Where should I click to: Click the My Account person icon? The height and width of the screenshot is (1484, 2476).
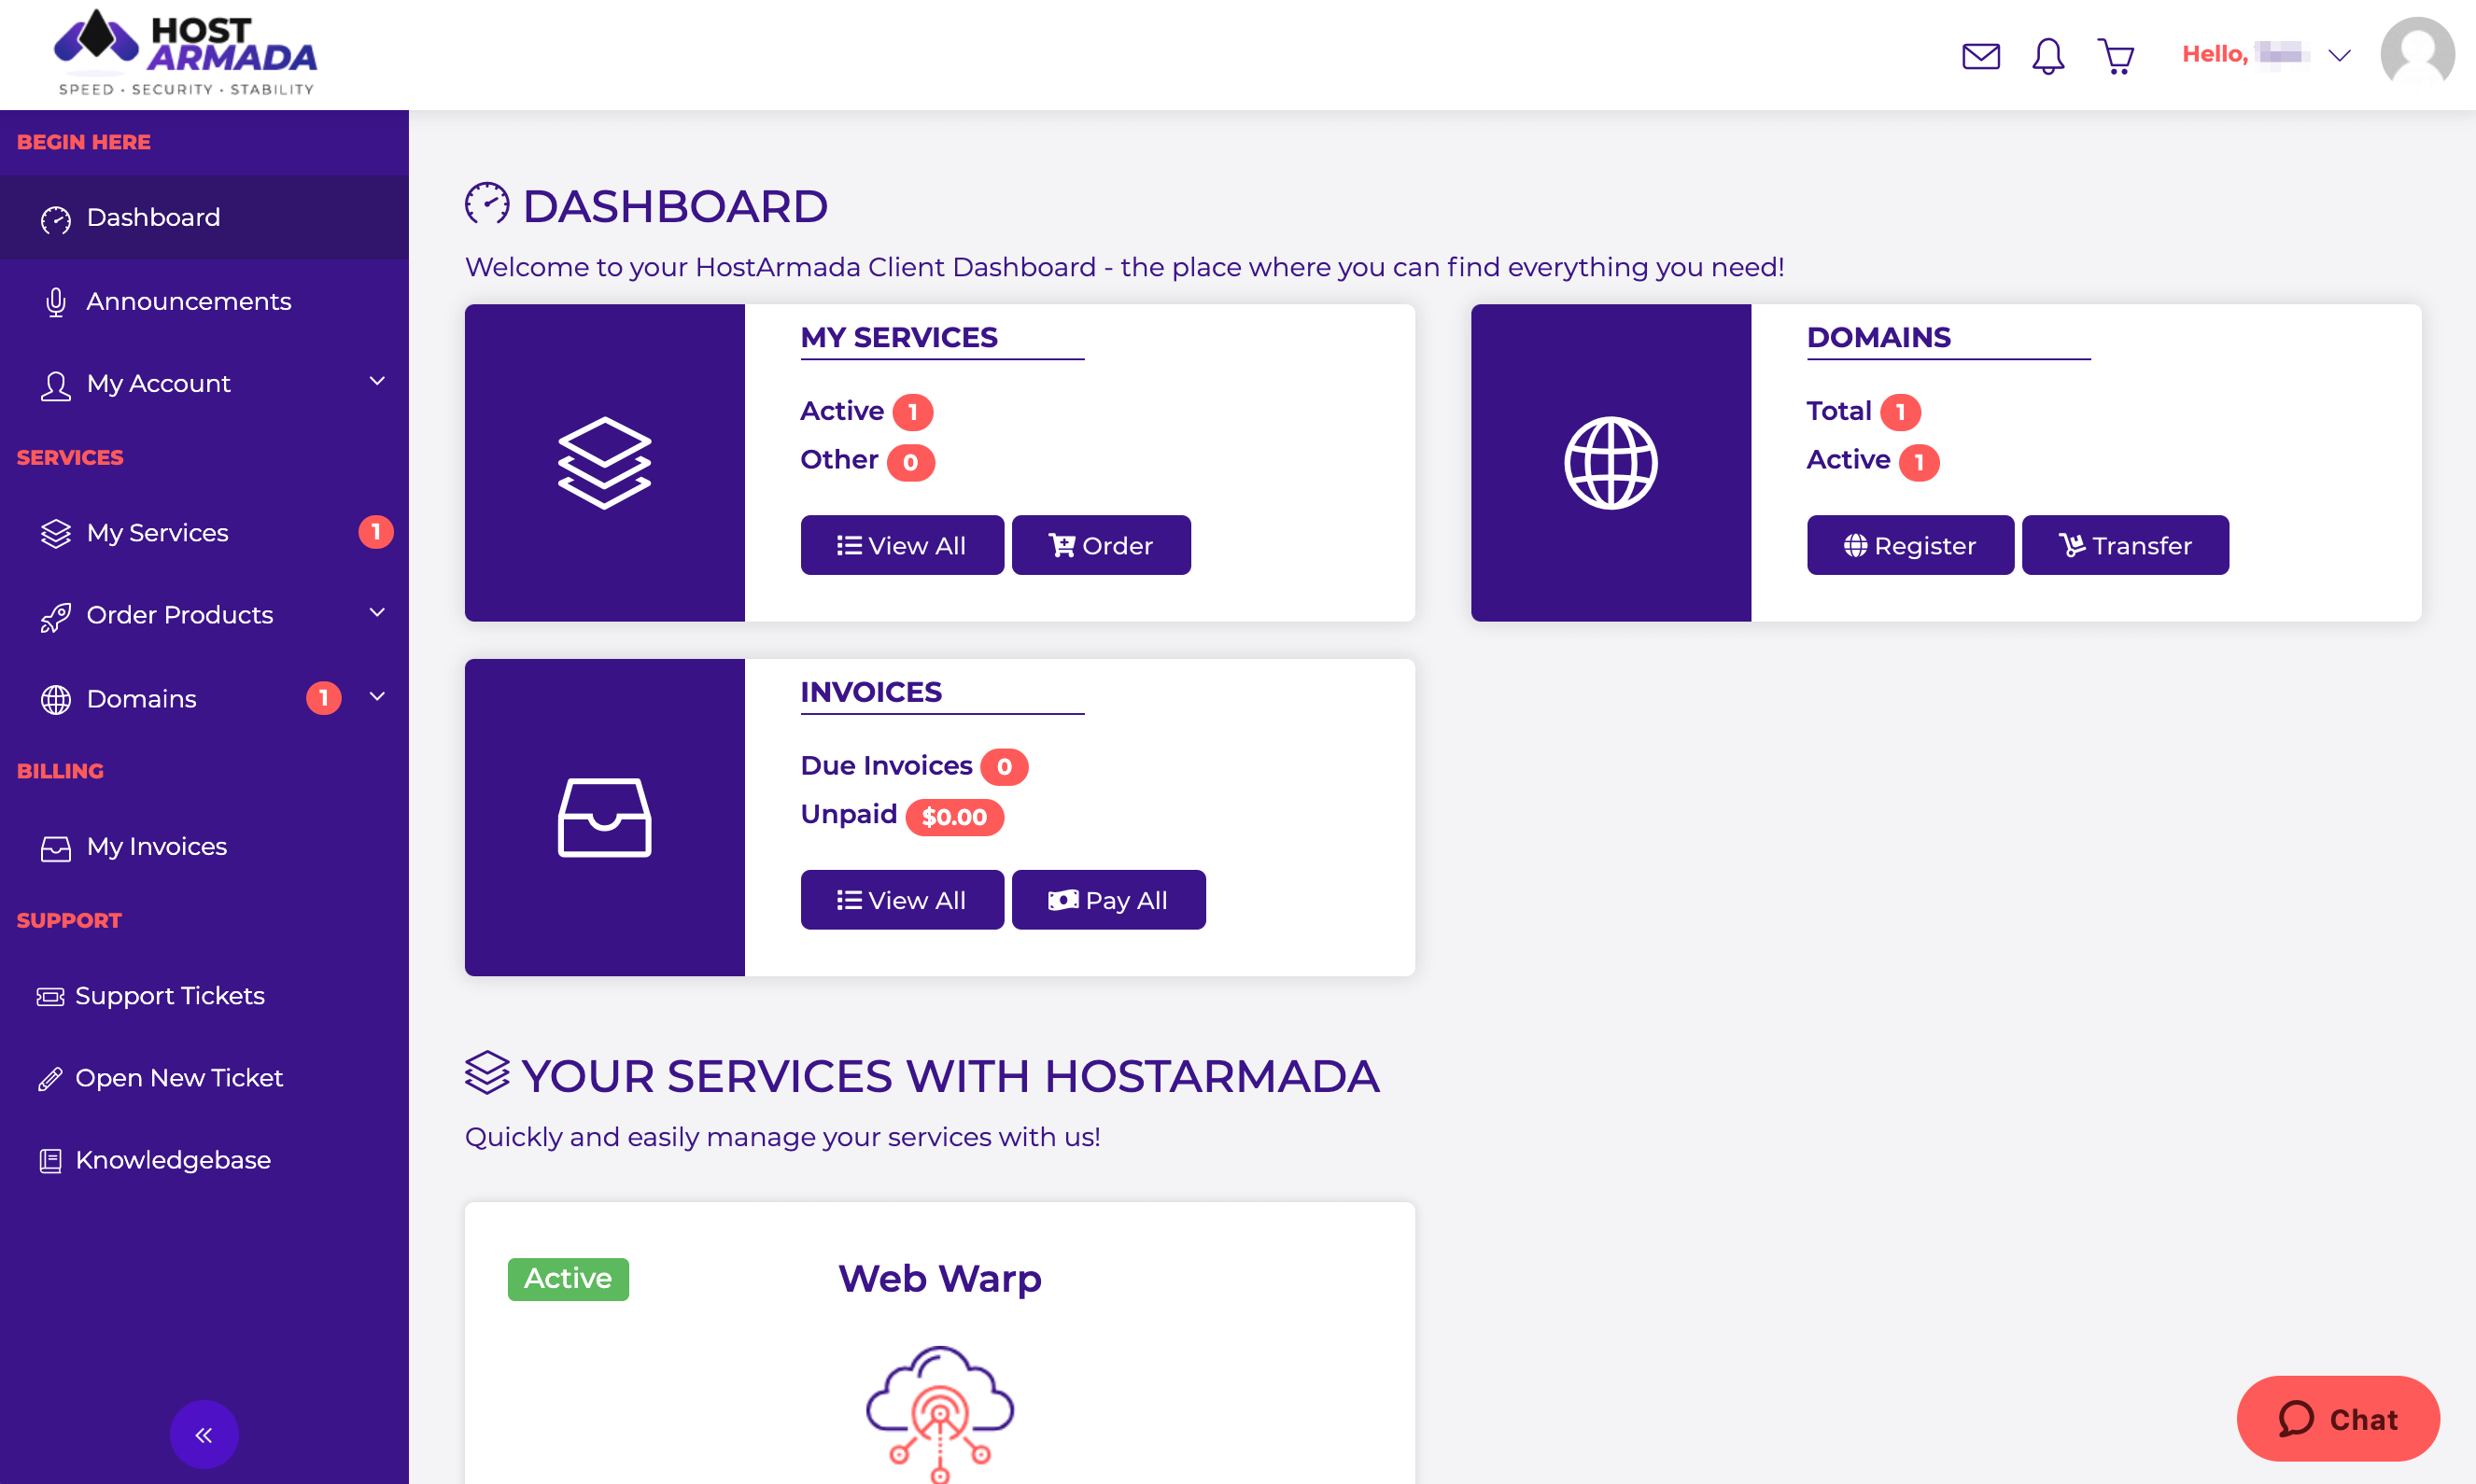(x=56, y=385)
